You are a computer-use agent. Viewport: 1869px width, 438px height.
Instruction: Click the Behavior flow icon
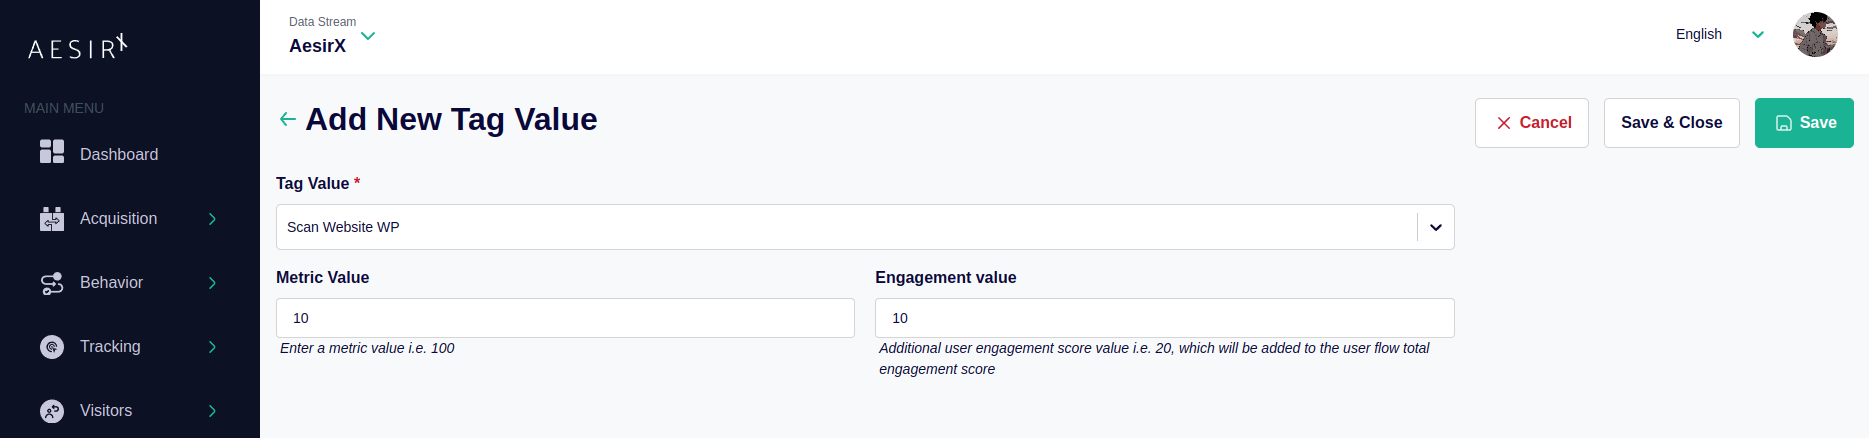click(52, 283)
